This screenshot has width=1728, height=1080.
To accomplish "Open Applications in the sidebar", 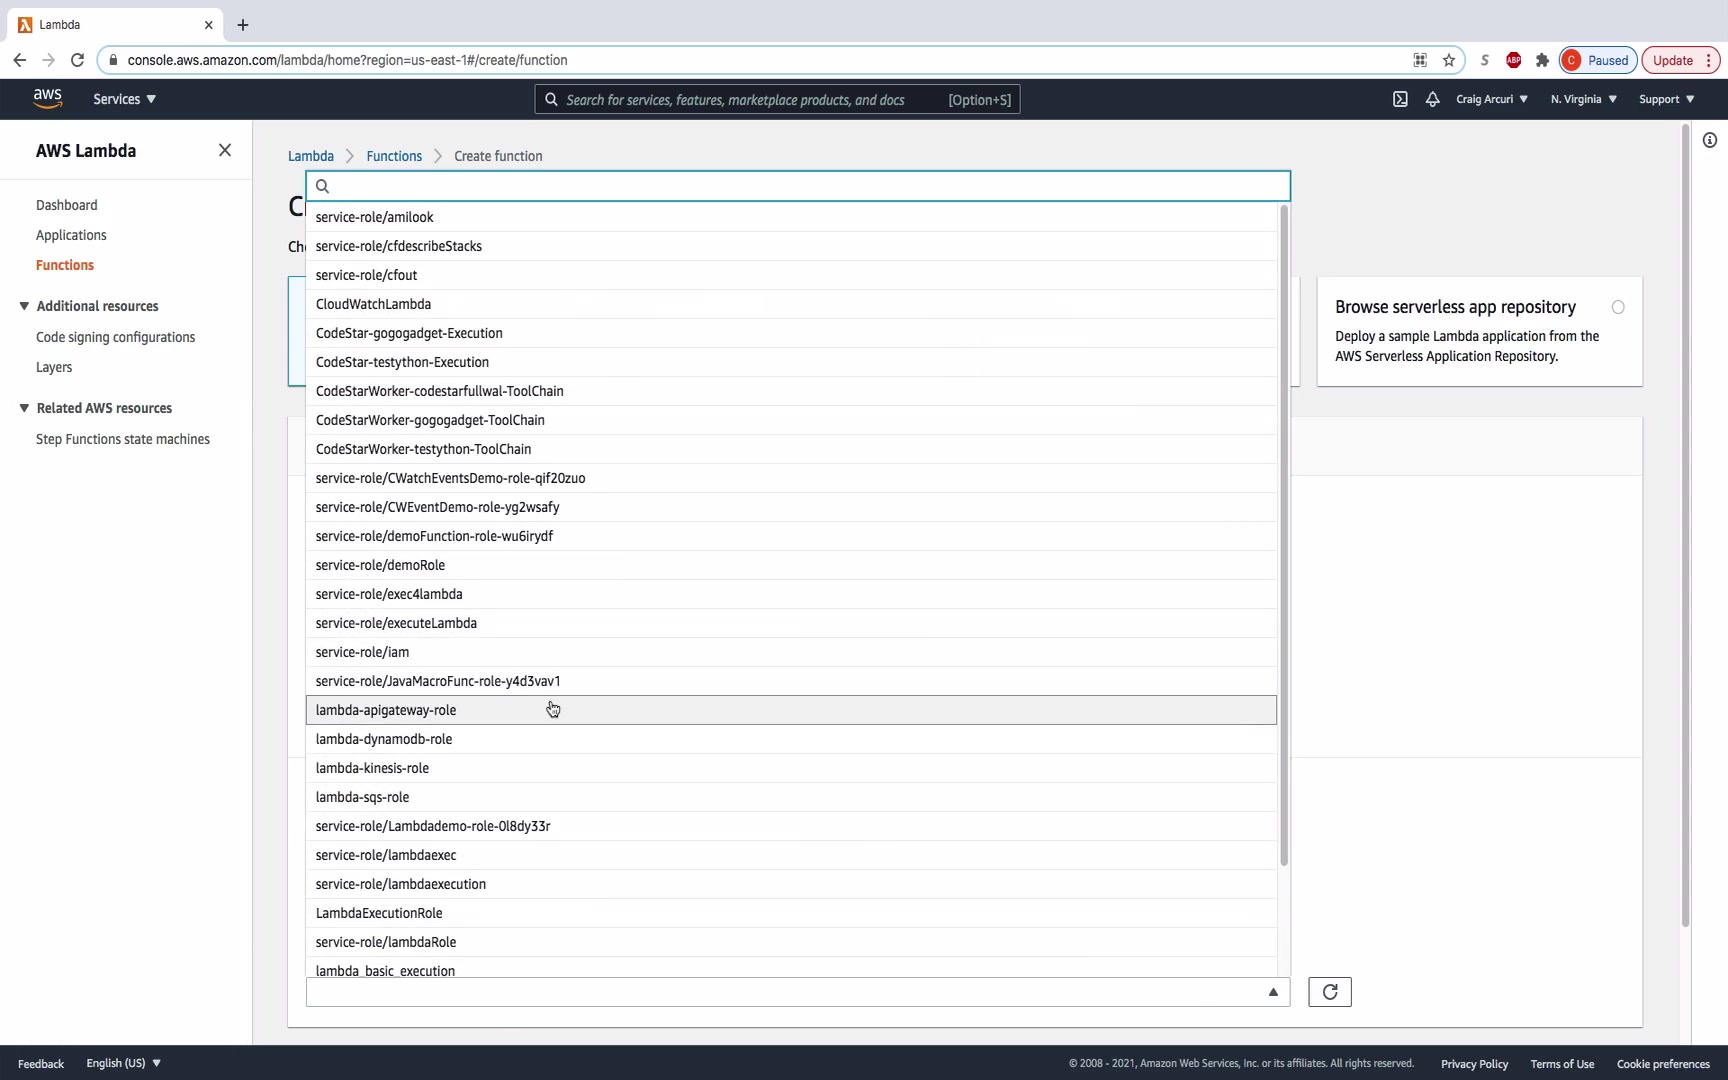I will pos(71,235).
